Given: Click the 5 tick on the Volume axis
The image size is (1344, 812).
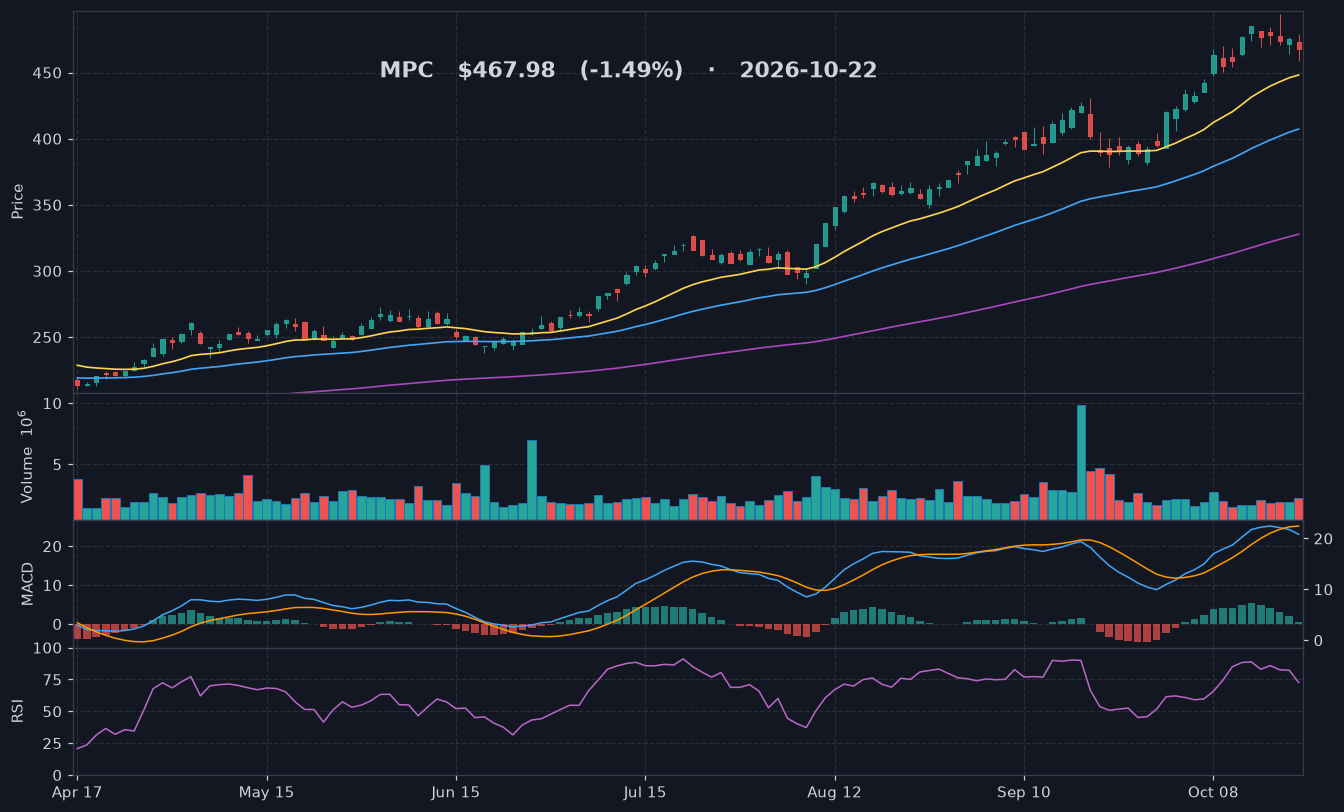Looking at the screenshot, I should pos(58,465).
